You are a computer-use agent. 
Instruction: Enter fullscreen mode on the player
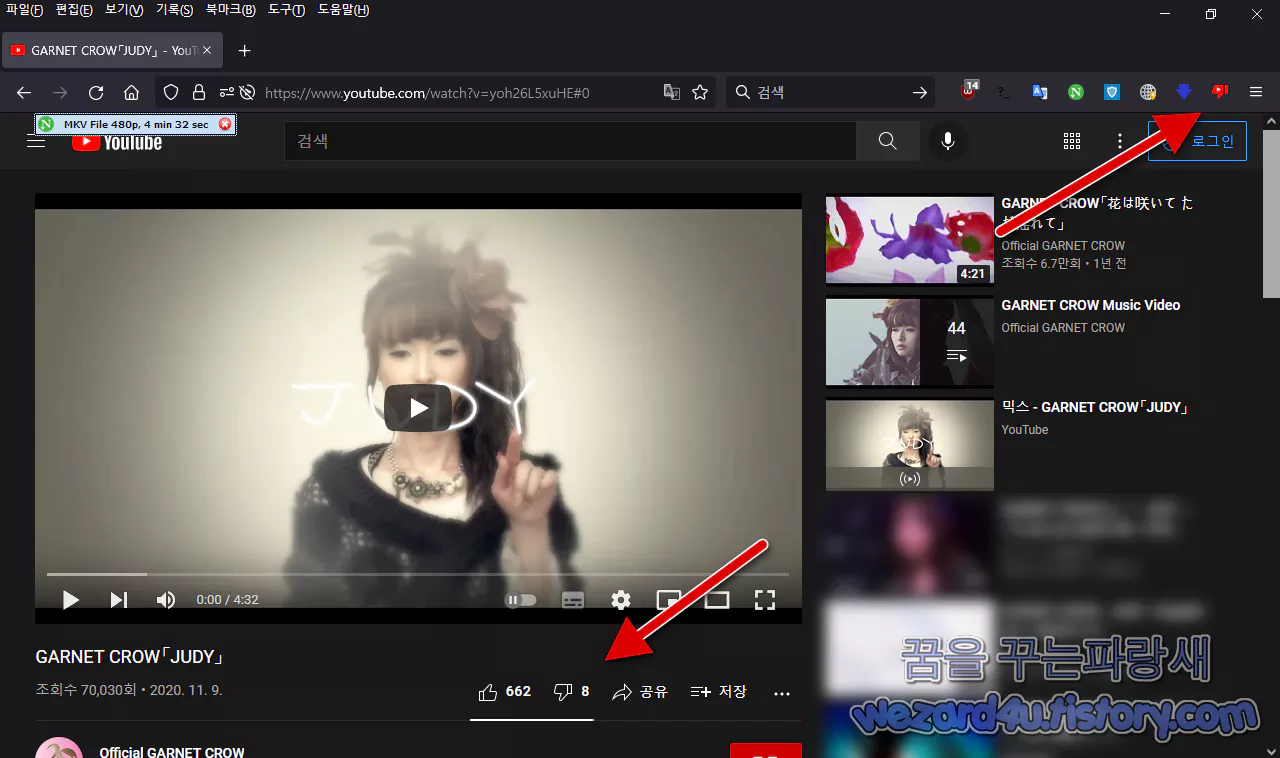765,599
